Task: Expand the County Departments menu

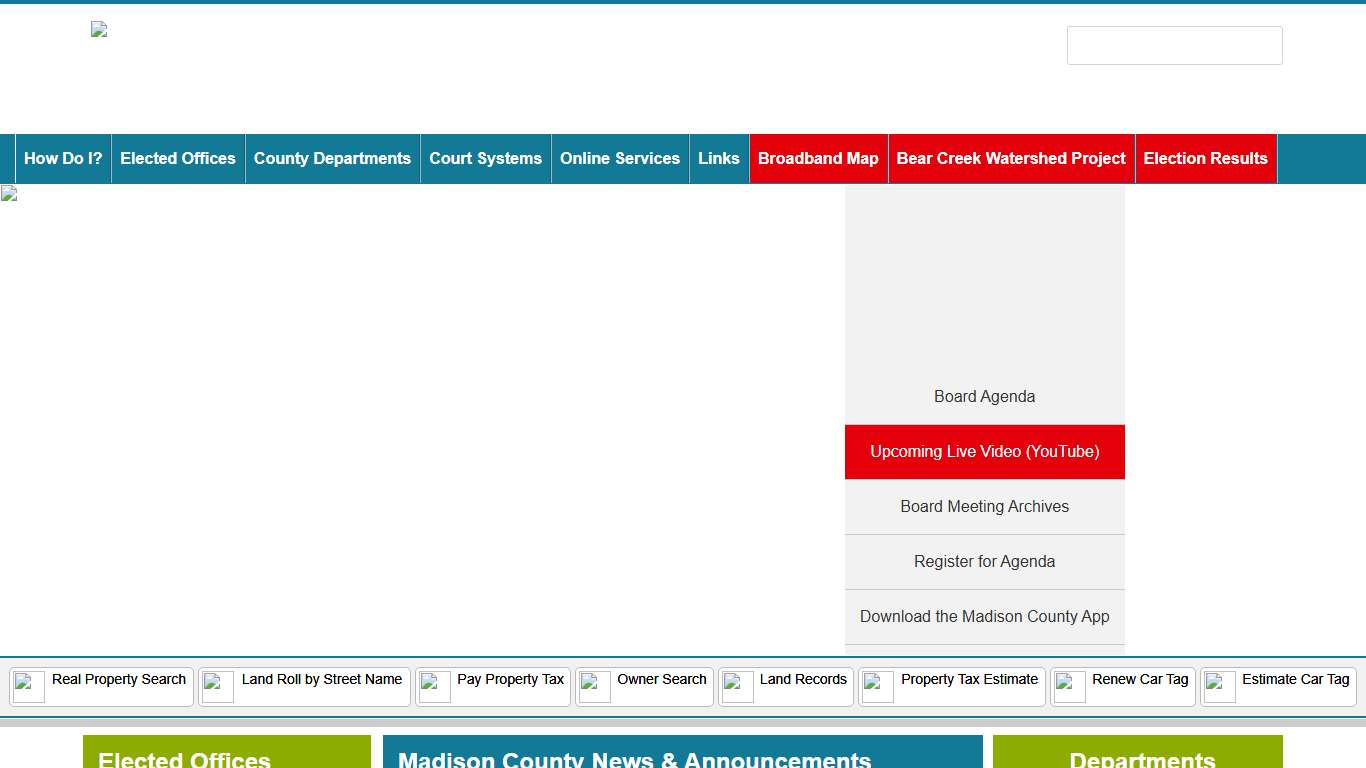Action: tap(332, 159)
